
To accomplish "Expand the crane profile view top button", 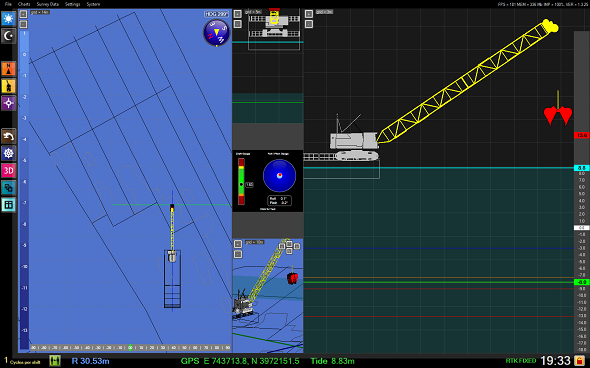I will tap(309, 14).
